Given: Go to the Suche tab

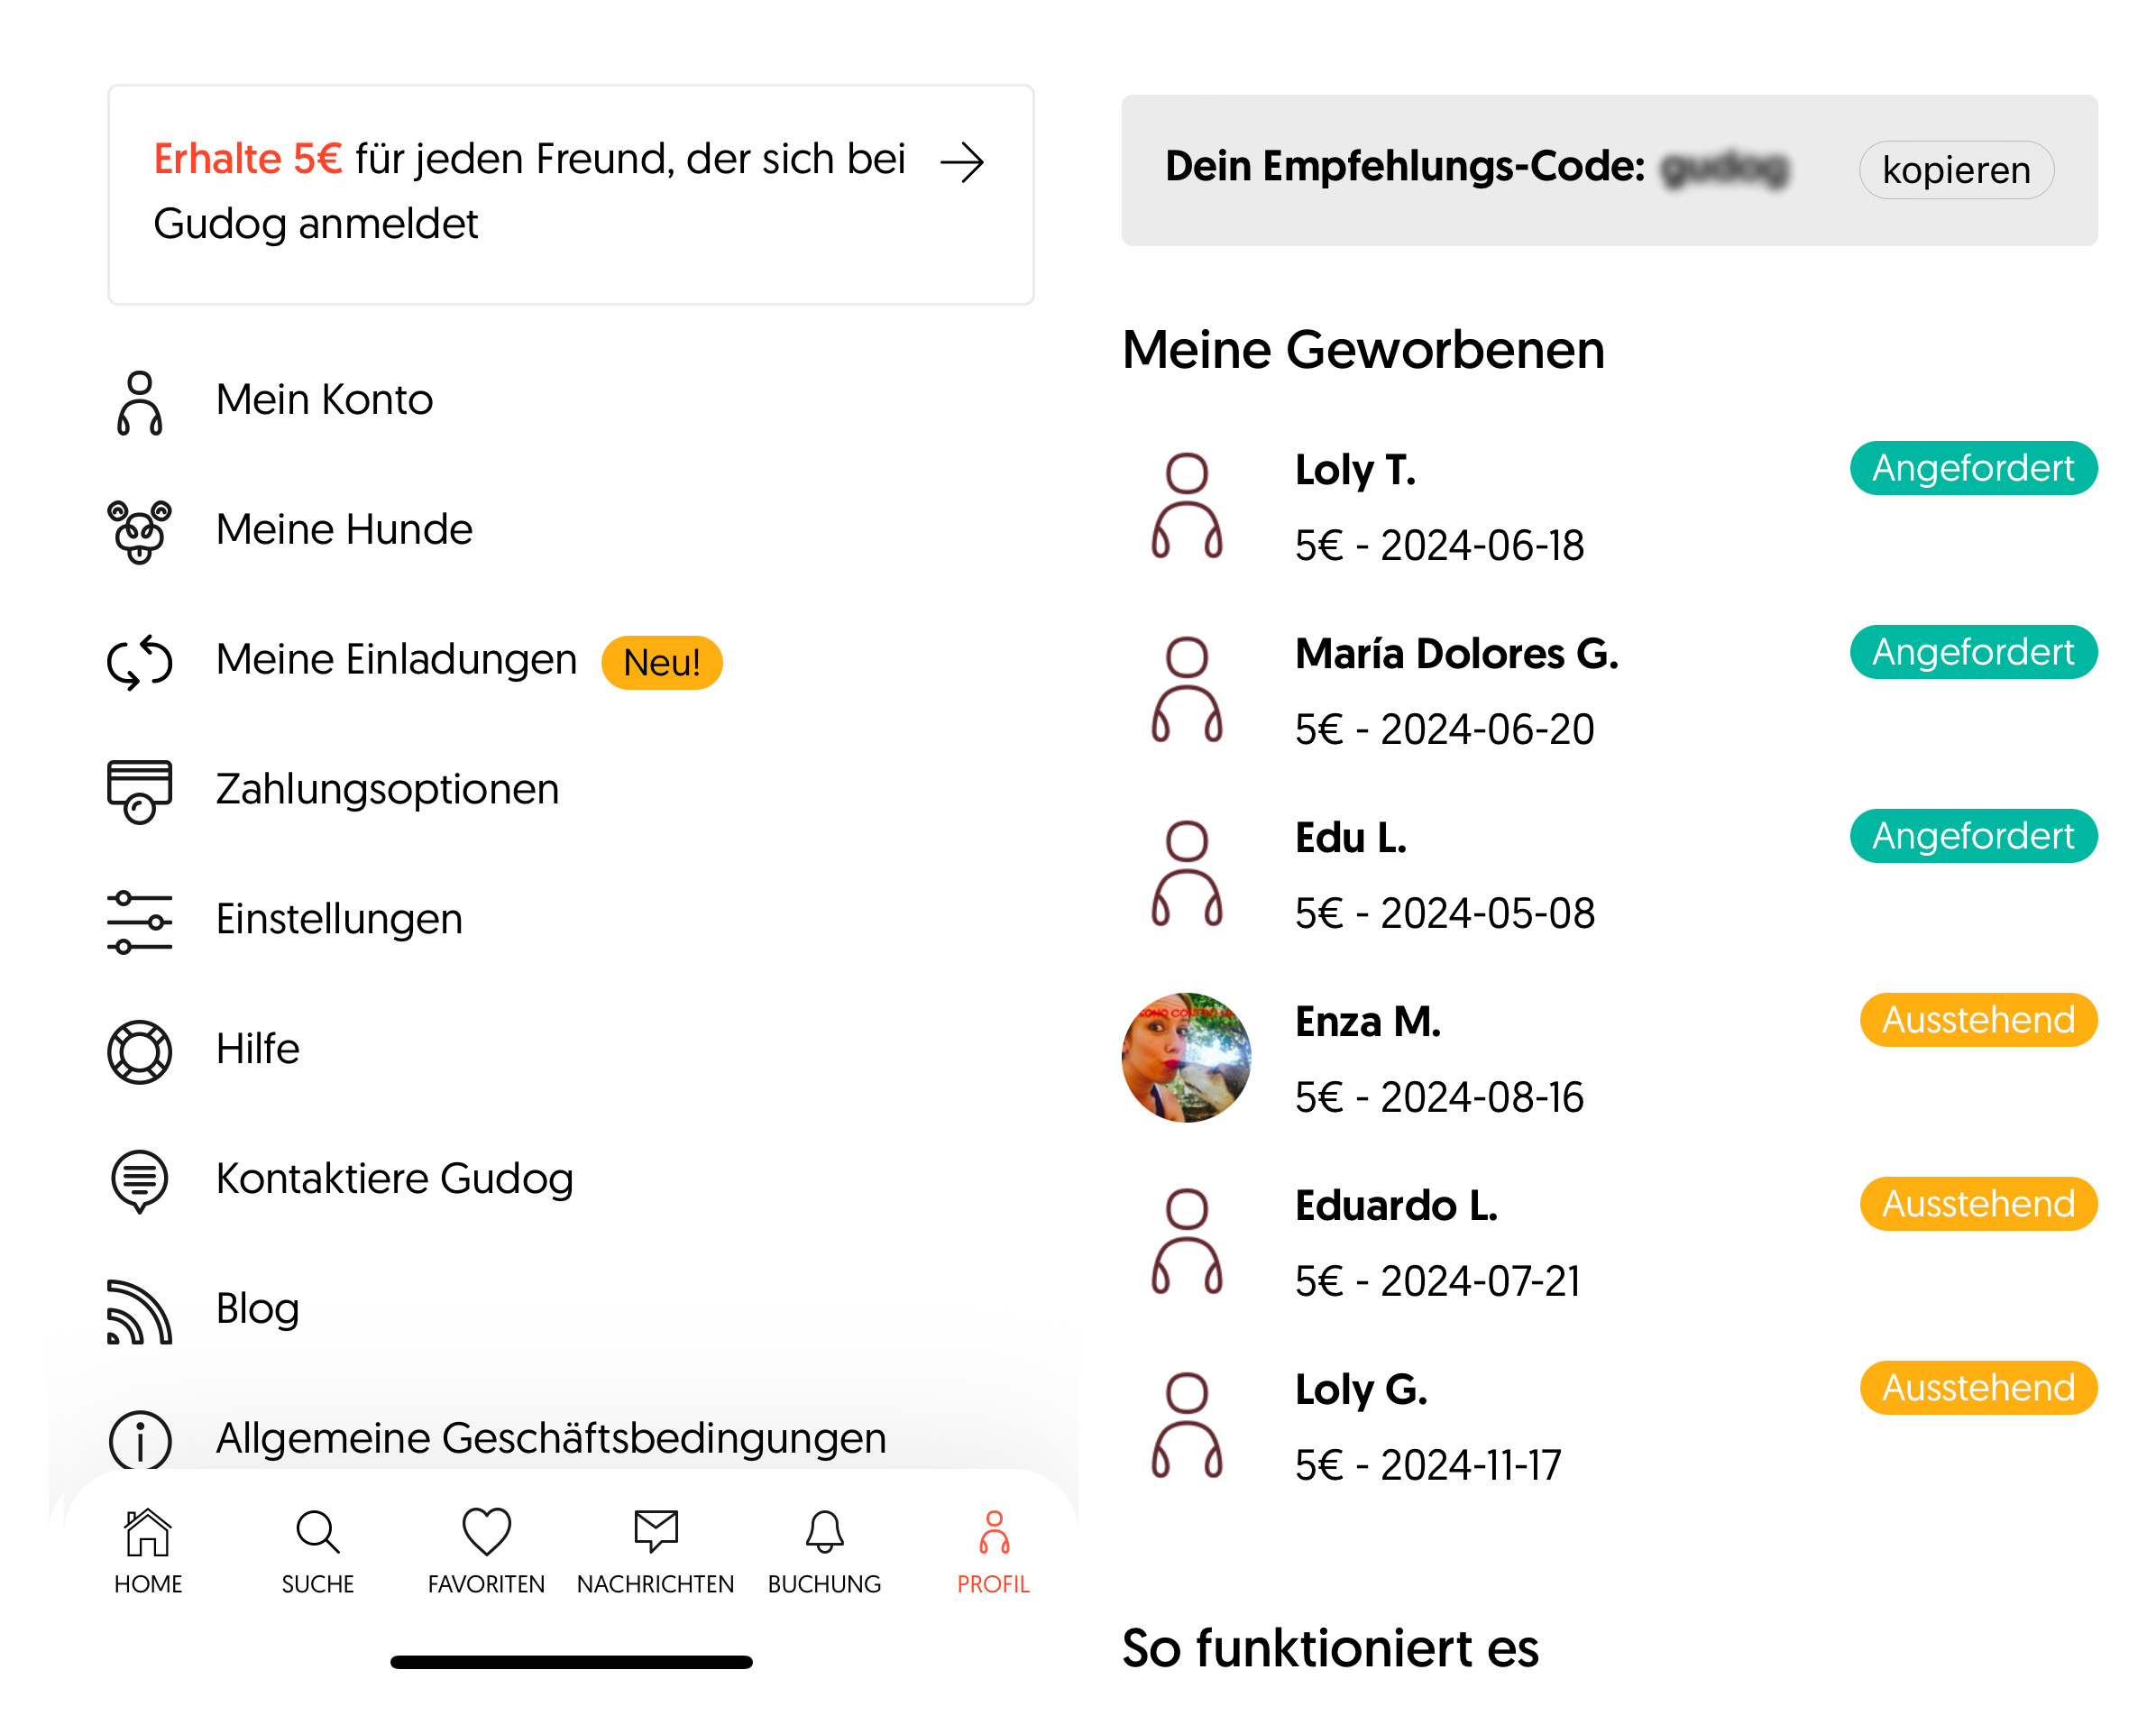Looking at the screenshot, I should 318,1550.
